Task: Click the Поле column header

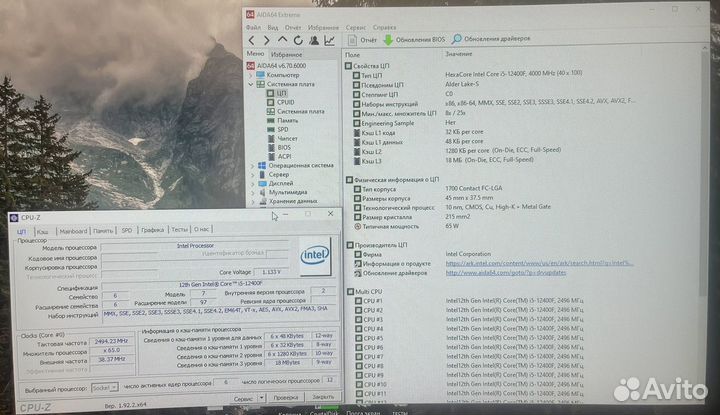Action: 353,55
